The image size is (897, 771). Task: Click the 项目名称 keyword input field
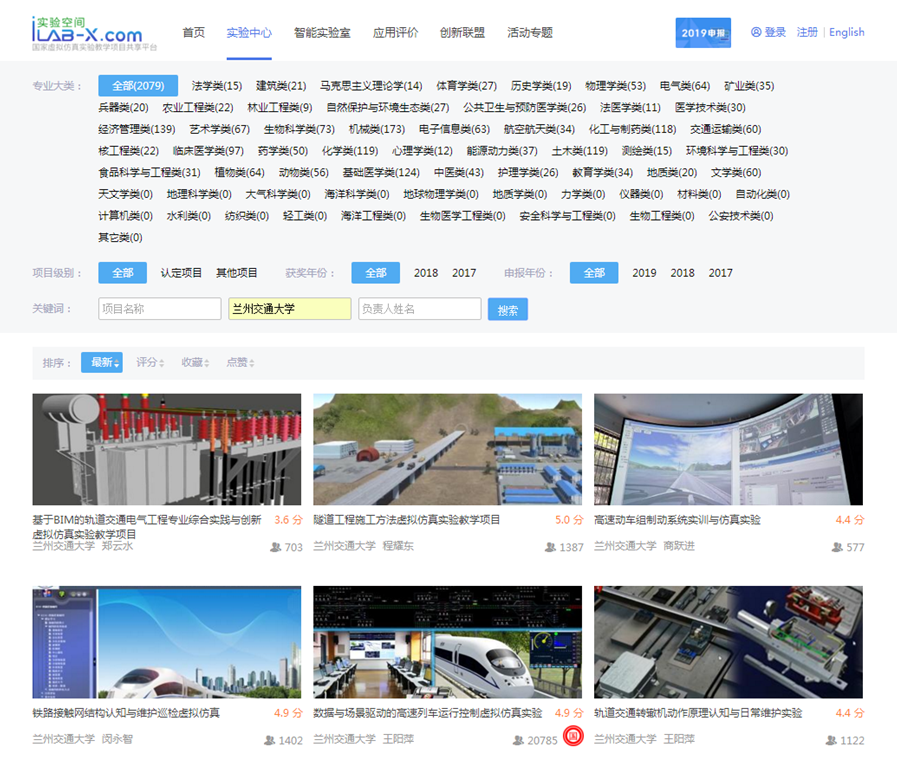tap(159, 309)
